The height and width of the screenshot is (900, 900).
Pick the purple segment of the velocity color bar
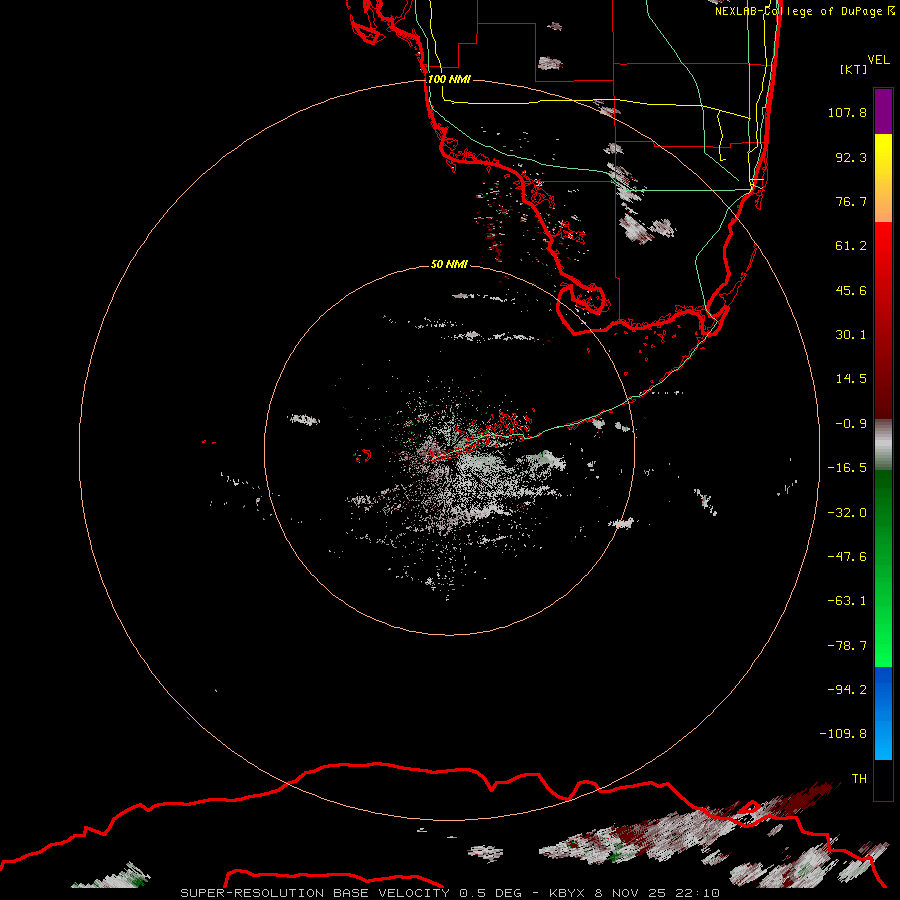point(883,111)
